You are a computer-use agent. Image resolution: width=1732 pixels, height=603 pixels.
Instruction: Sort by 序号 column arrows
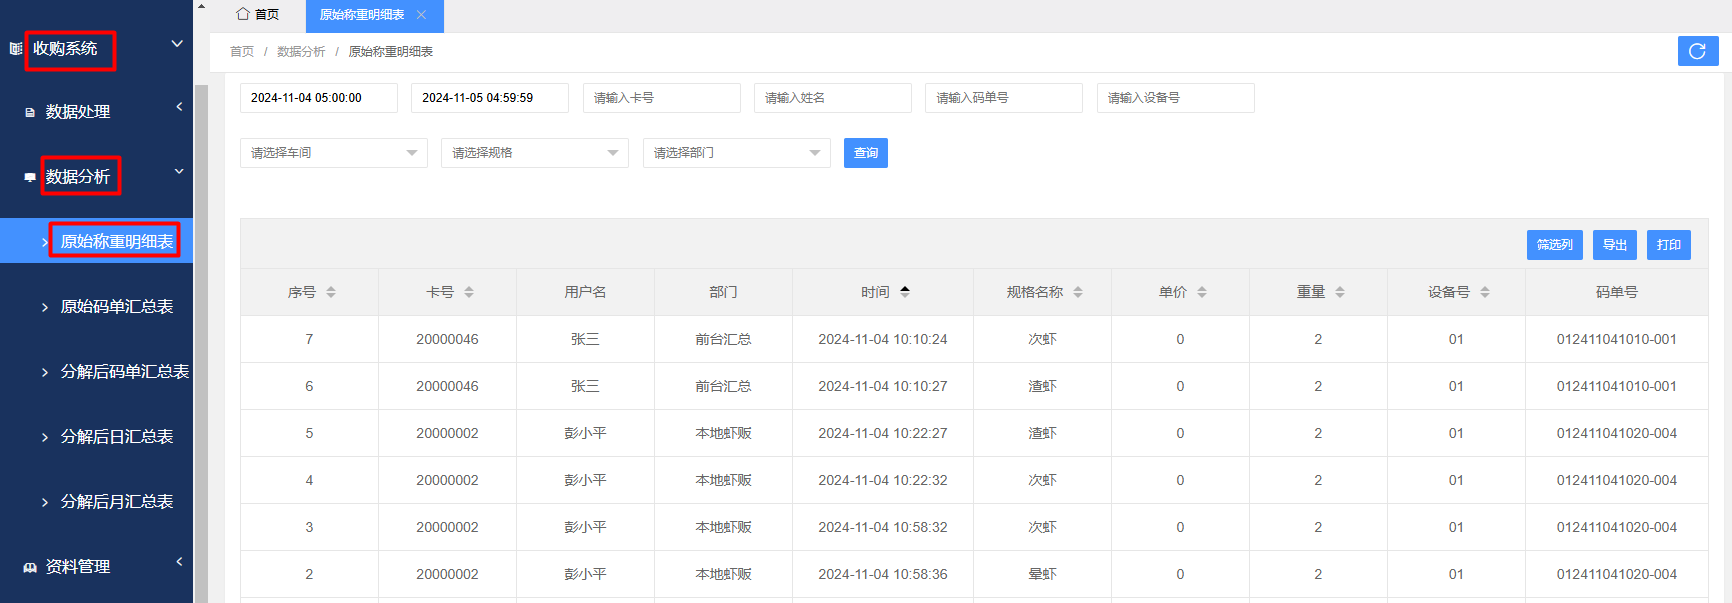331,292
